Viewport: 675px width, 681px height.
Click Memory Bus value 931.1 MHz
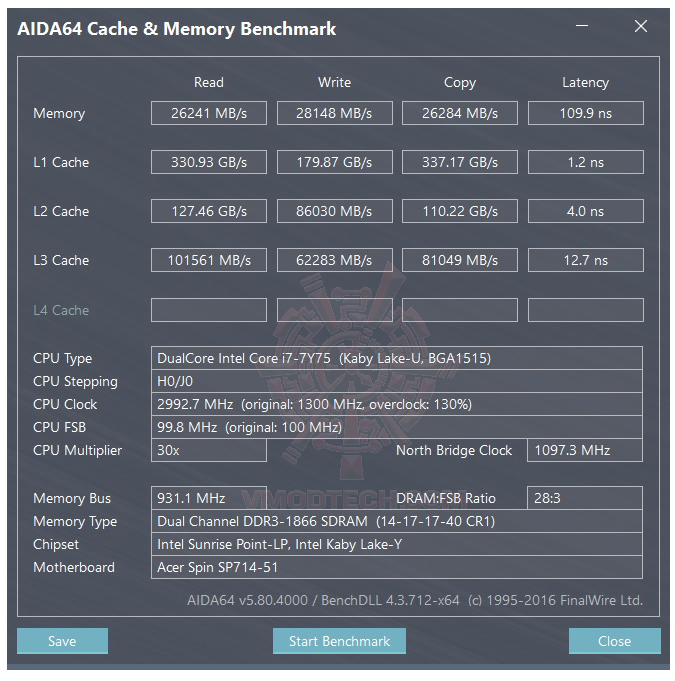209,498
